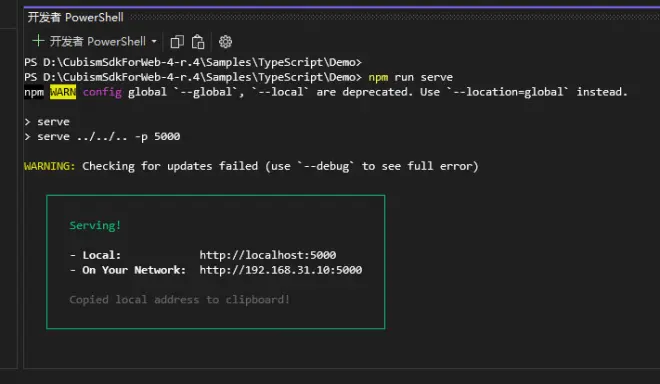Select the 开发者 PowerShell panel title

[x=75, y=17]
